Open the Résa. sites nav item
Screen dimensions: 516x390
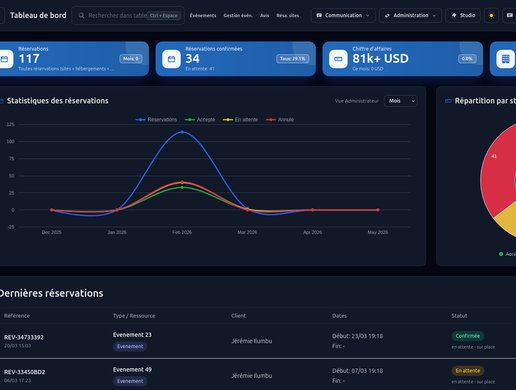point(288,15)
